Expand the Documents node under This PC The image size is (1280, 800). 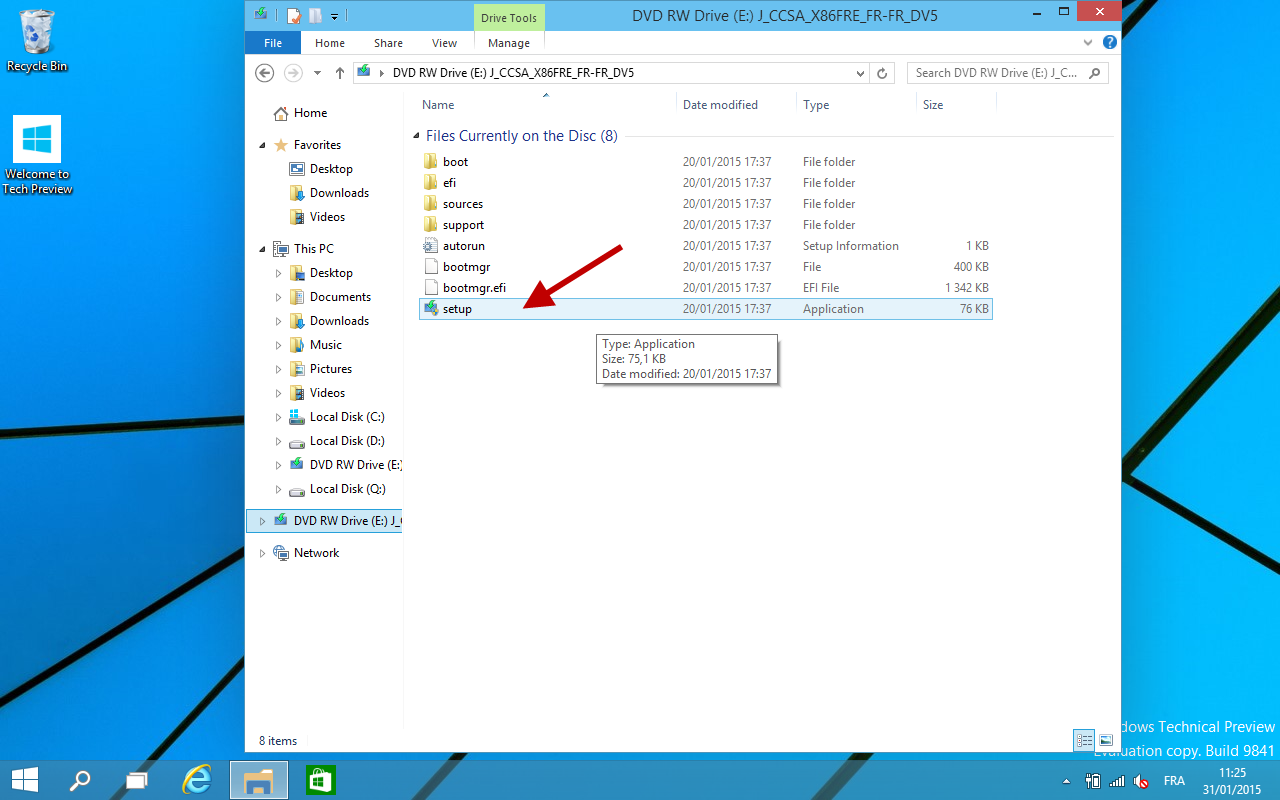click(x=279, y=297)
